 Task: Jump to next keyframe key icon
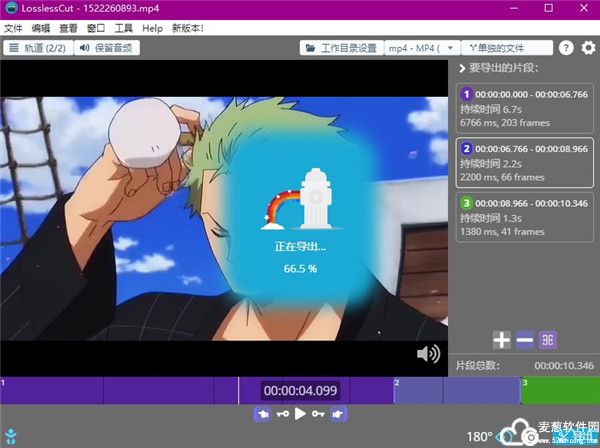click(318, 414)
